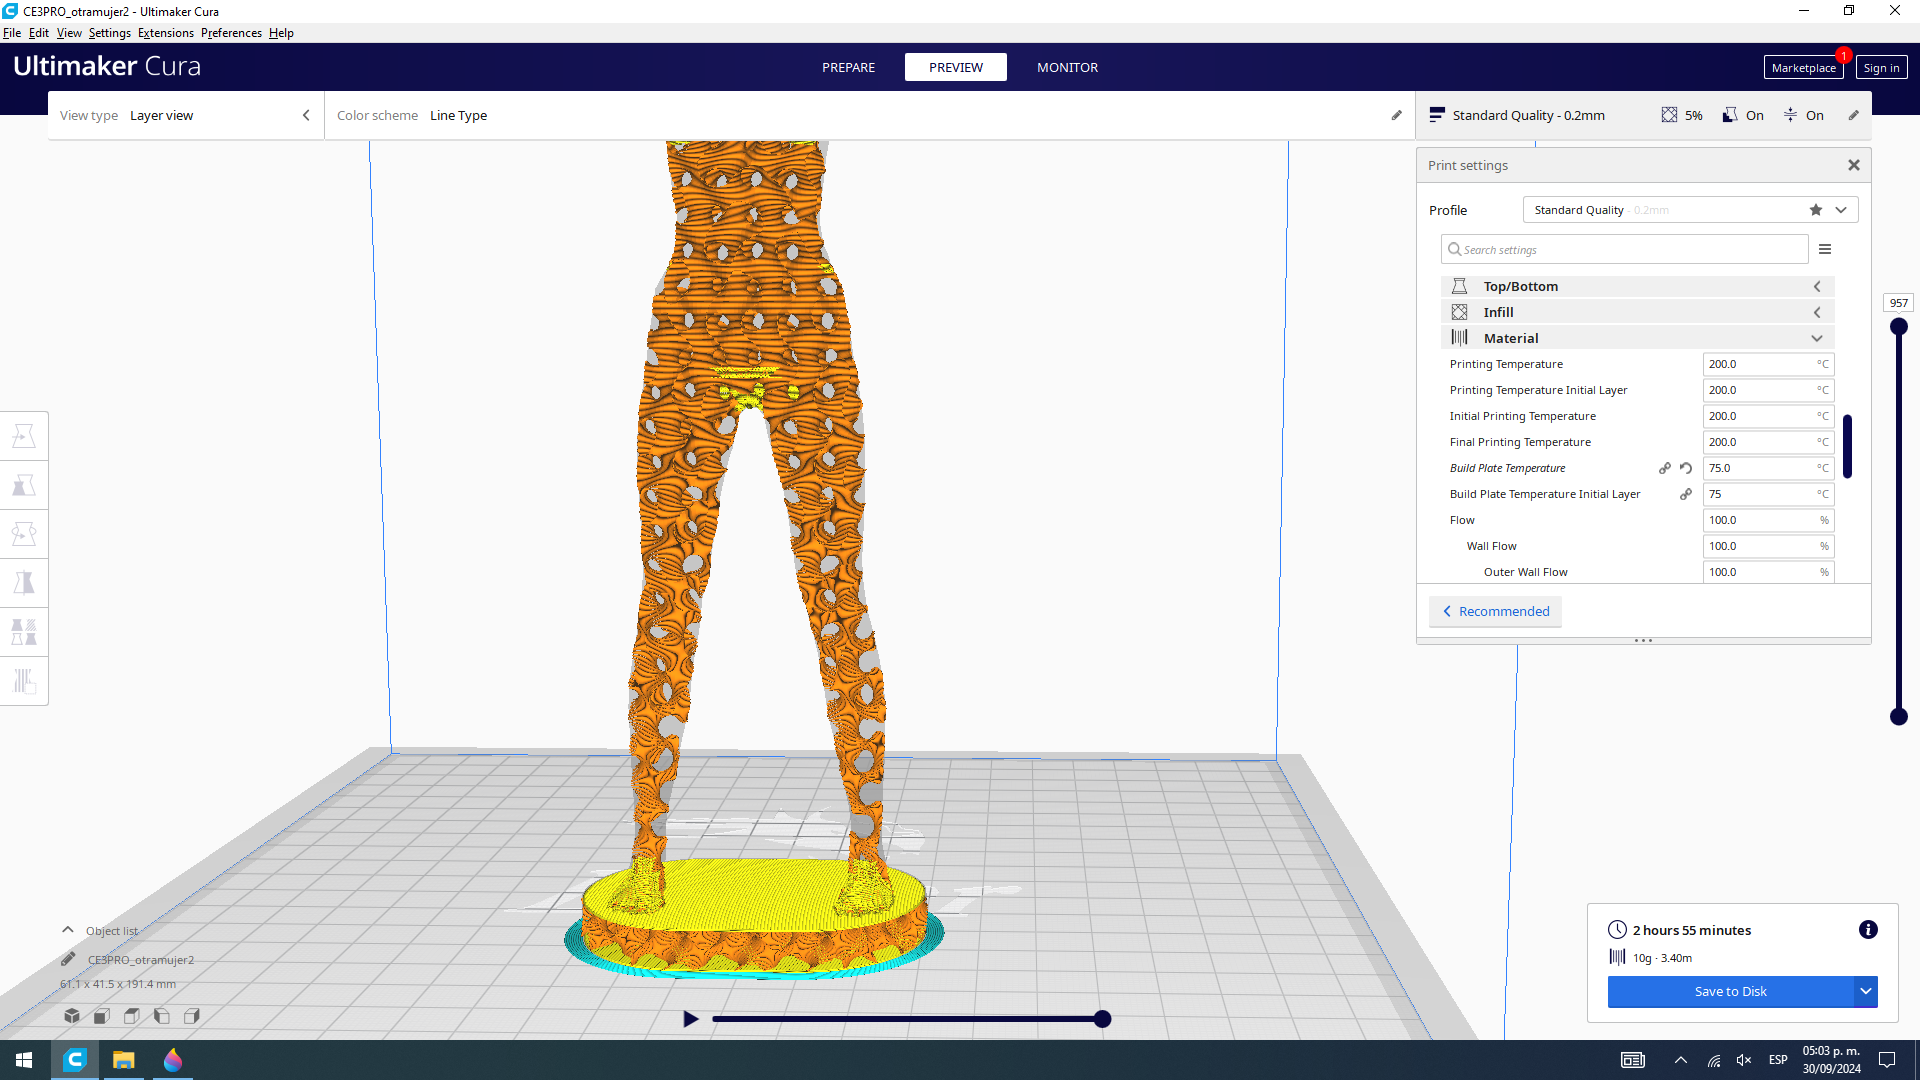Open notifications center in taskbar
This screenshot has height=1080, width=1920.
tap(1887, 1060)
